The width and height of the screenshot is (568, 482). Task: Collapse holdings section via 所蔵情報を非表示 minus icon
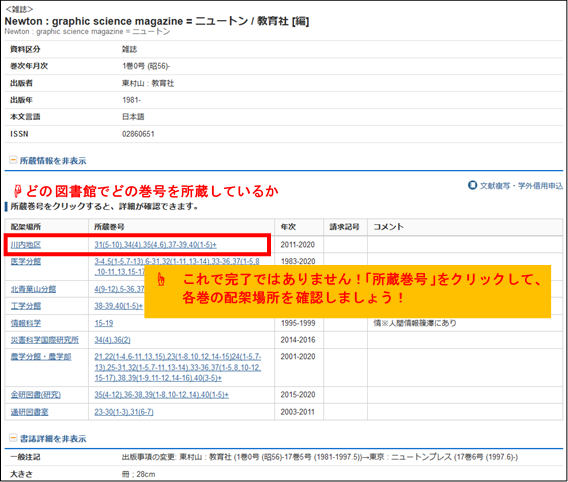point(13,160)
